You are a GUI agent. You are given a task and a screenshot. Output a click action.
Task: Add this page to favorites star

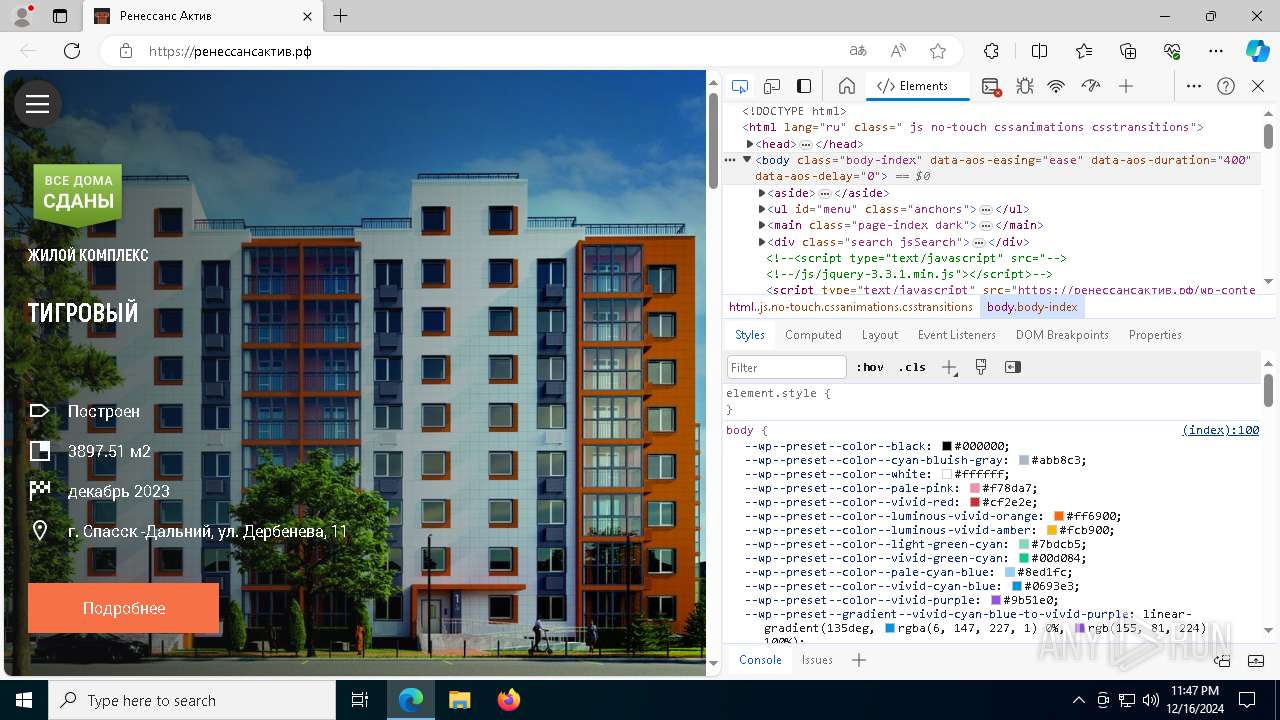coord(938,51)
